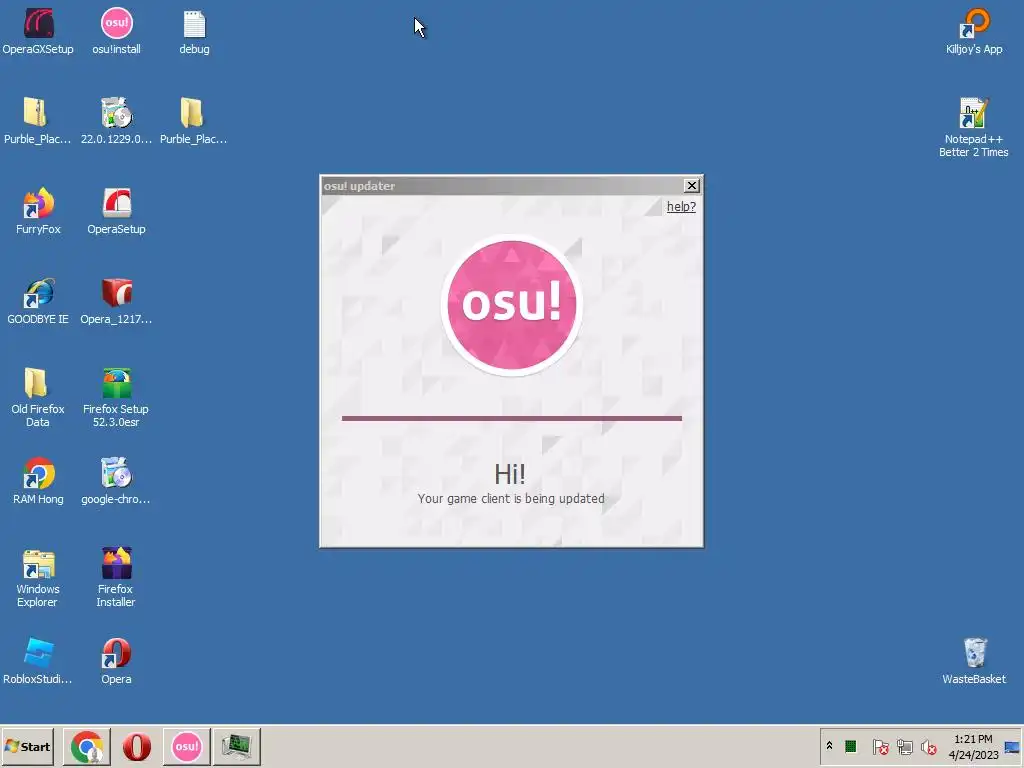Open the monitor taskbar application
The height and width of the screenshot is (768, 1024).
click(x=236, y=746)
